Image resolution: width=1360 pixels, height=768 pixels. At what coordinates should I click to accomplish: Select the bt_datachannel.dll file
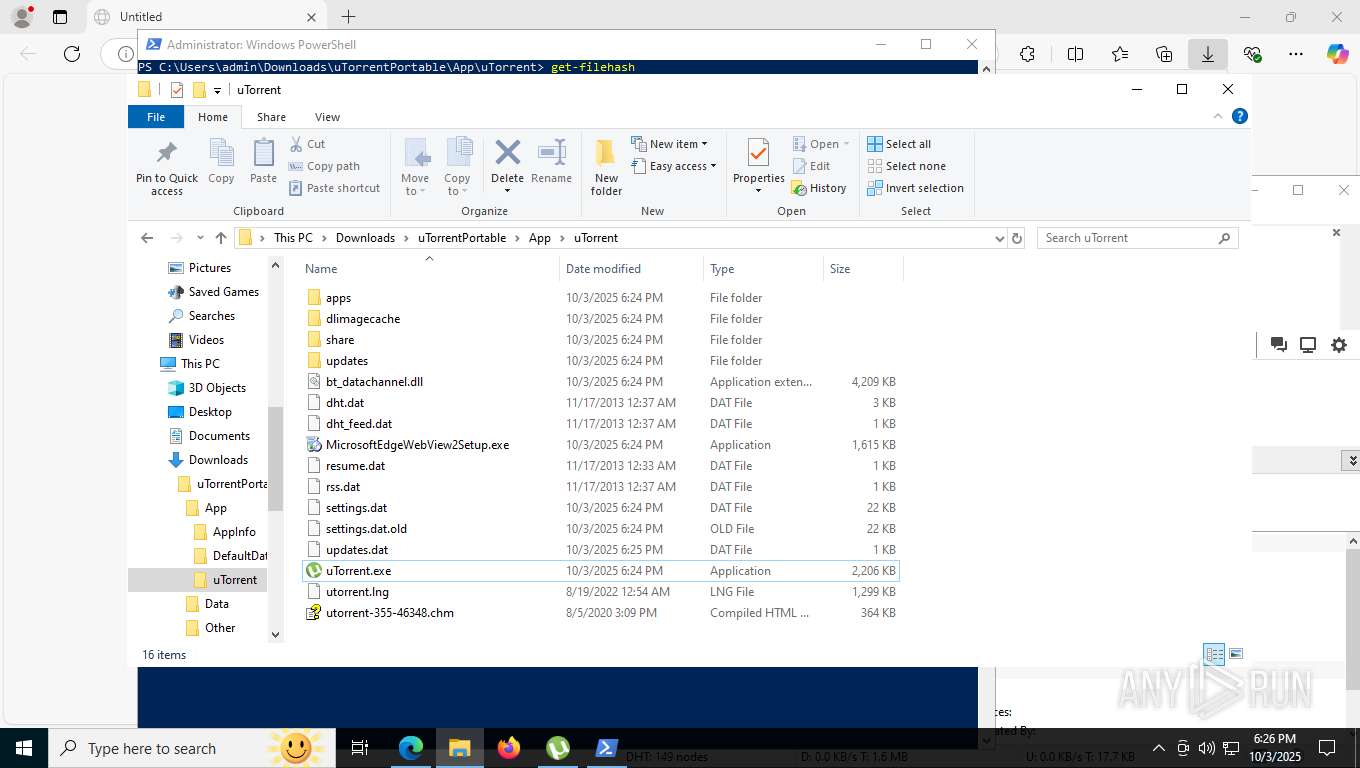click(600, 382)
